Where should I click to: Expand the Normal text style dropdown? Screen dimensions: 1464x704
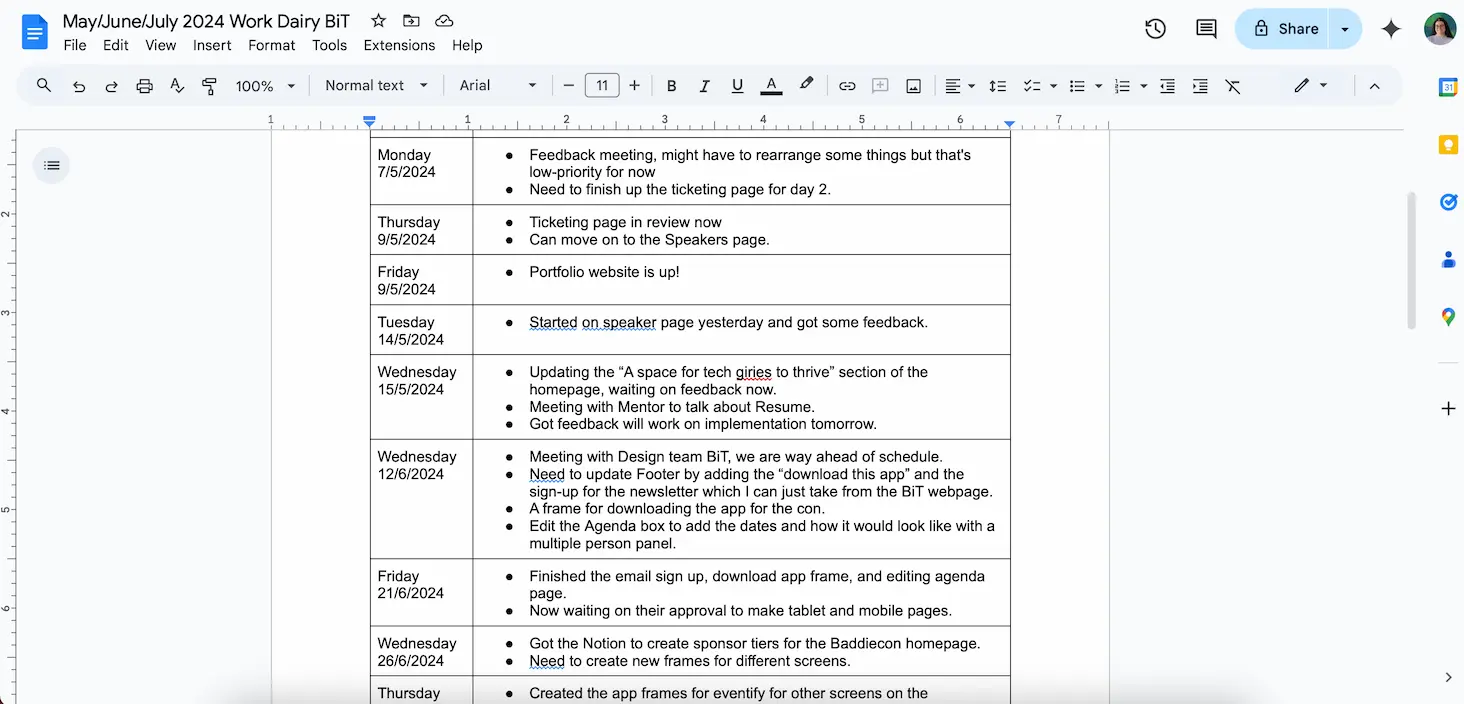(x=376, y=86)
